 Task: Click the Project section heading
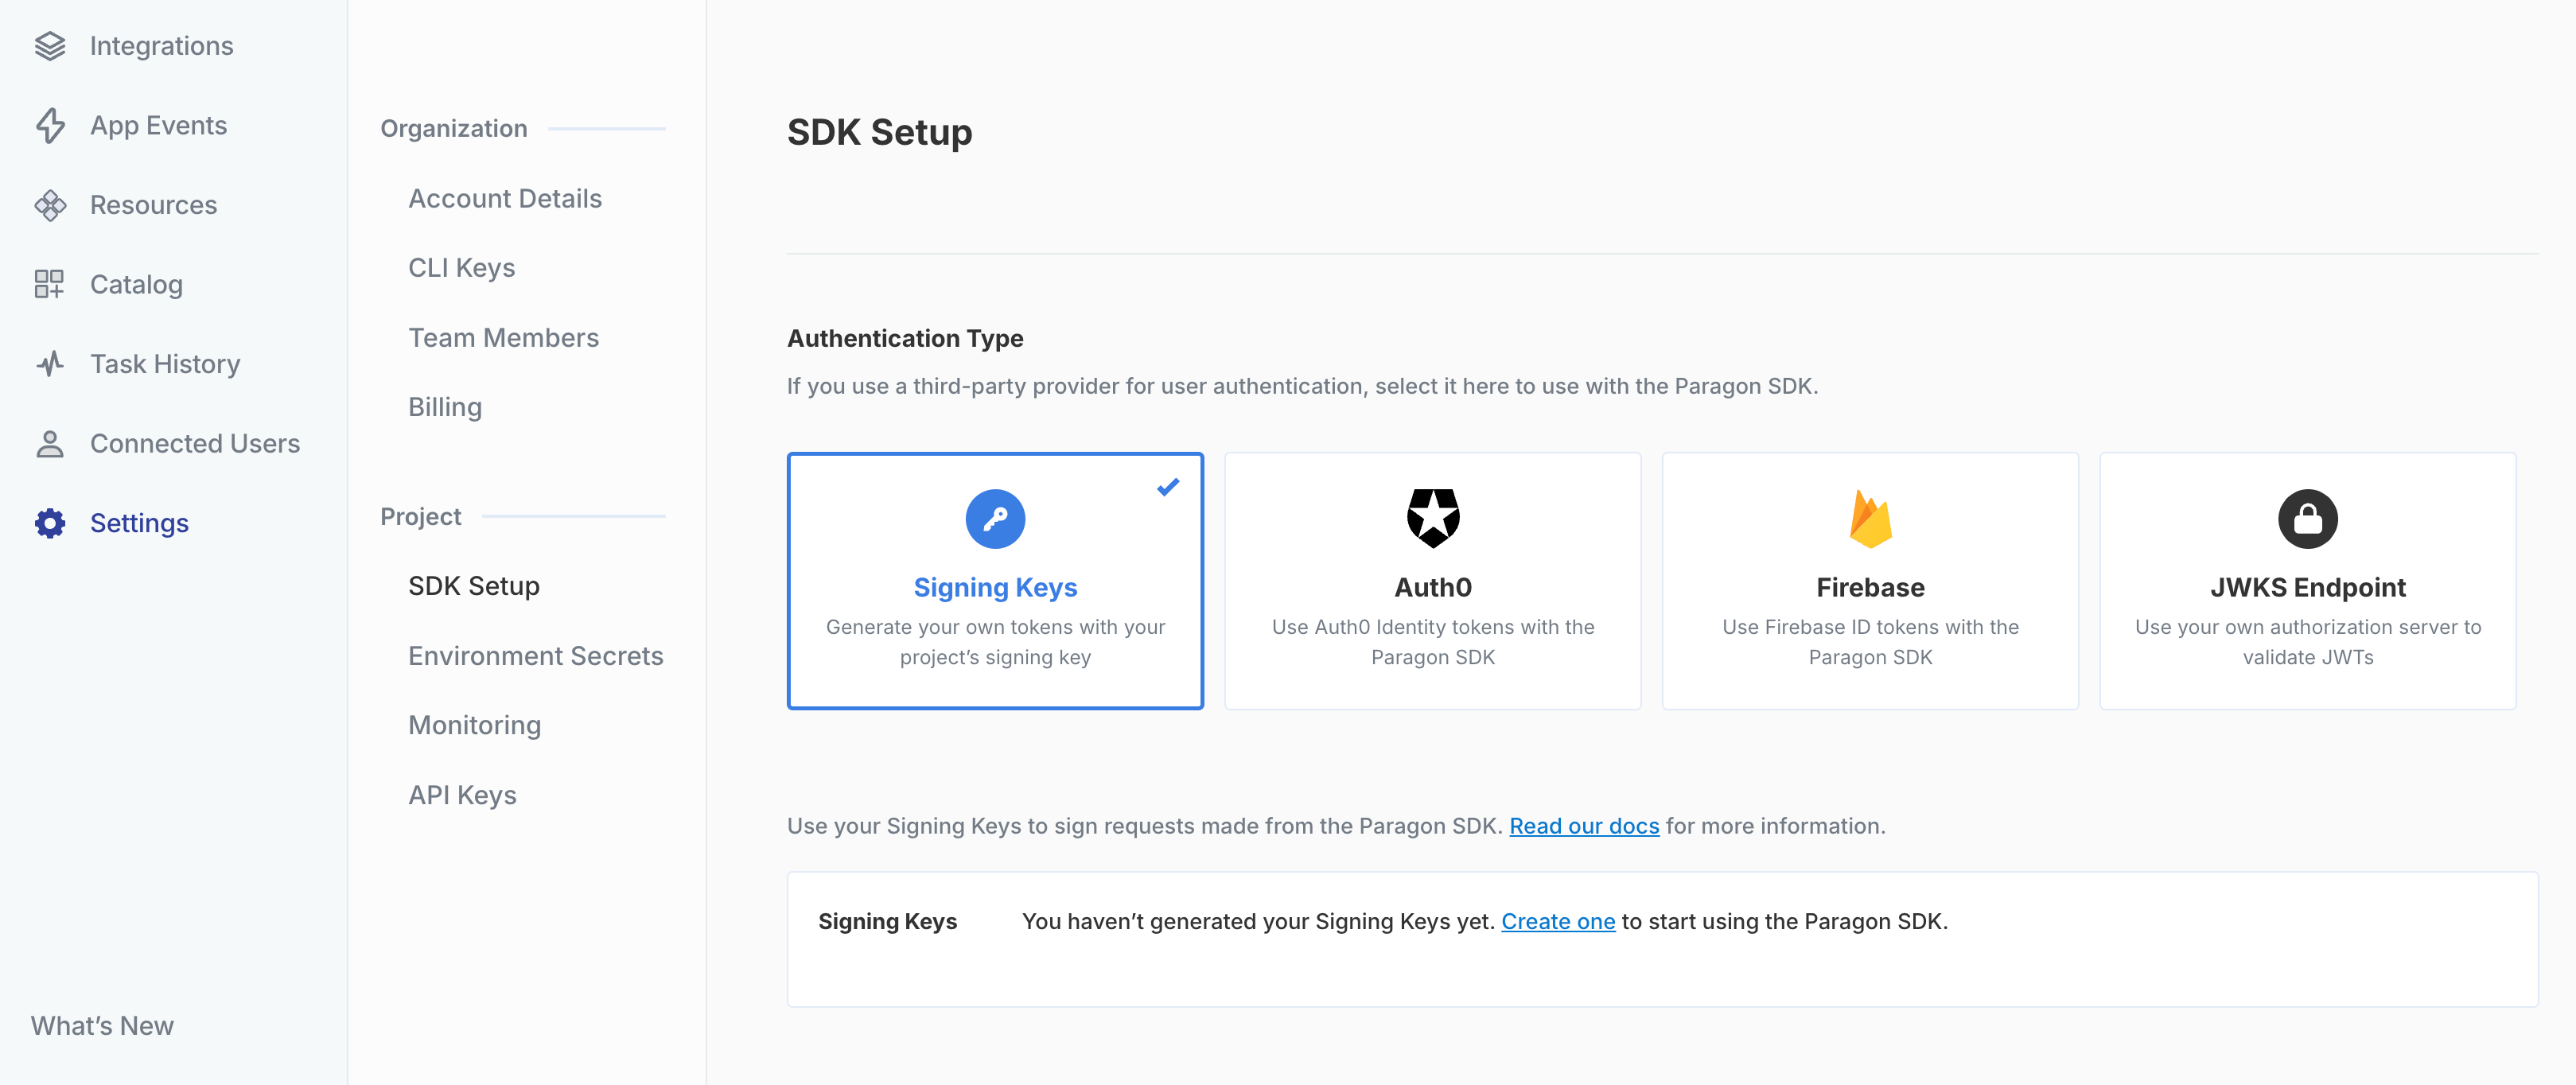pyautogui.click(x=420, y=517)
